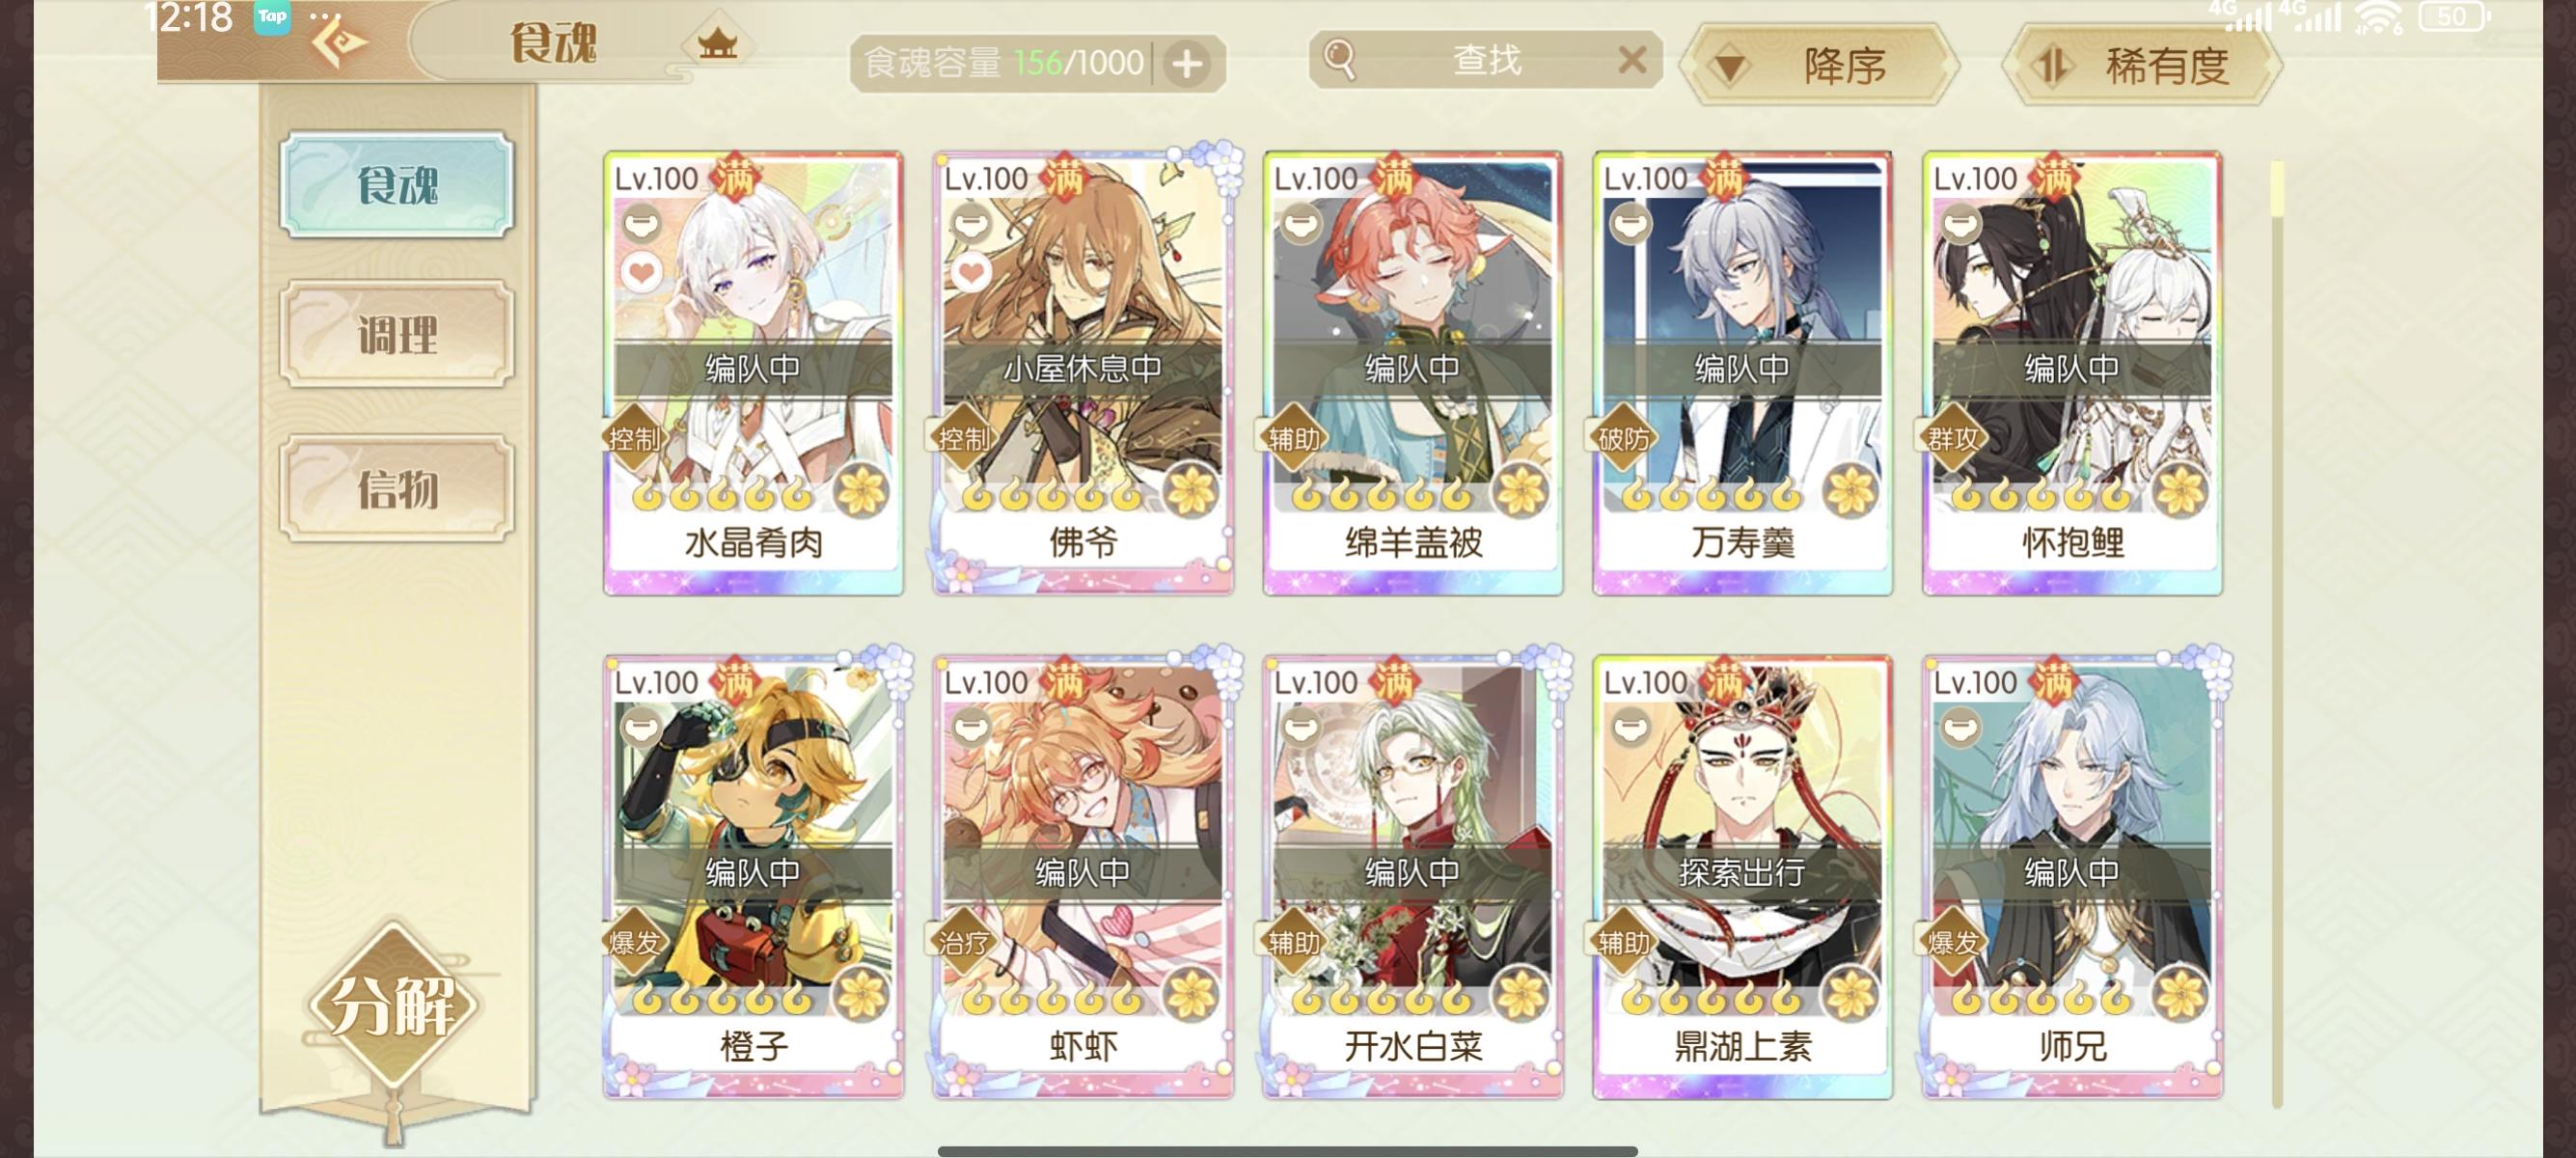Viewport: 2576px width, 1158px height.
Task: Click 群攻 role badge on 怀抱鲤
Action: pos(1952,438)
